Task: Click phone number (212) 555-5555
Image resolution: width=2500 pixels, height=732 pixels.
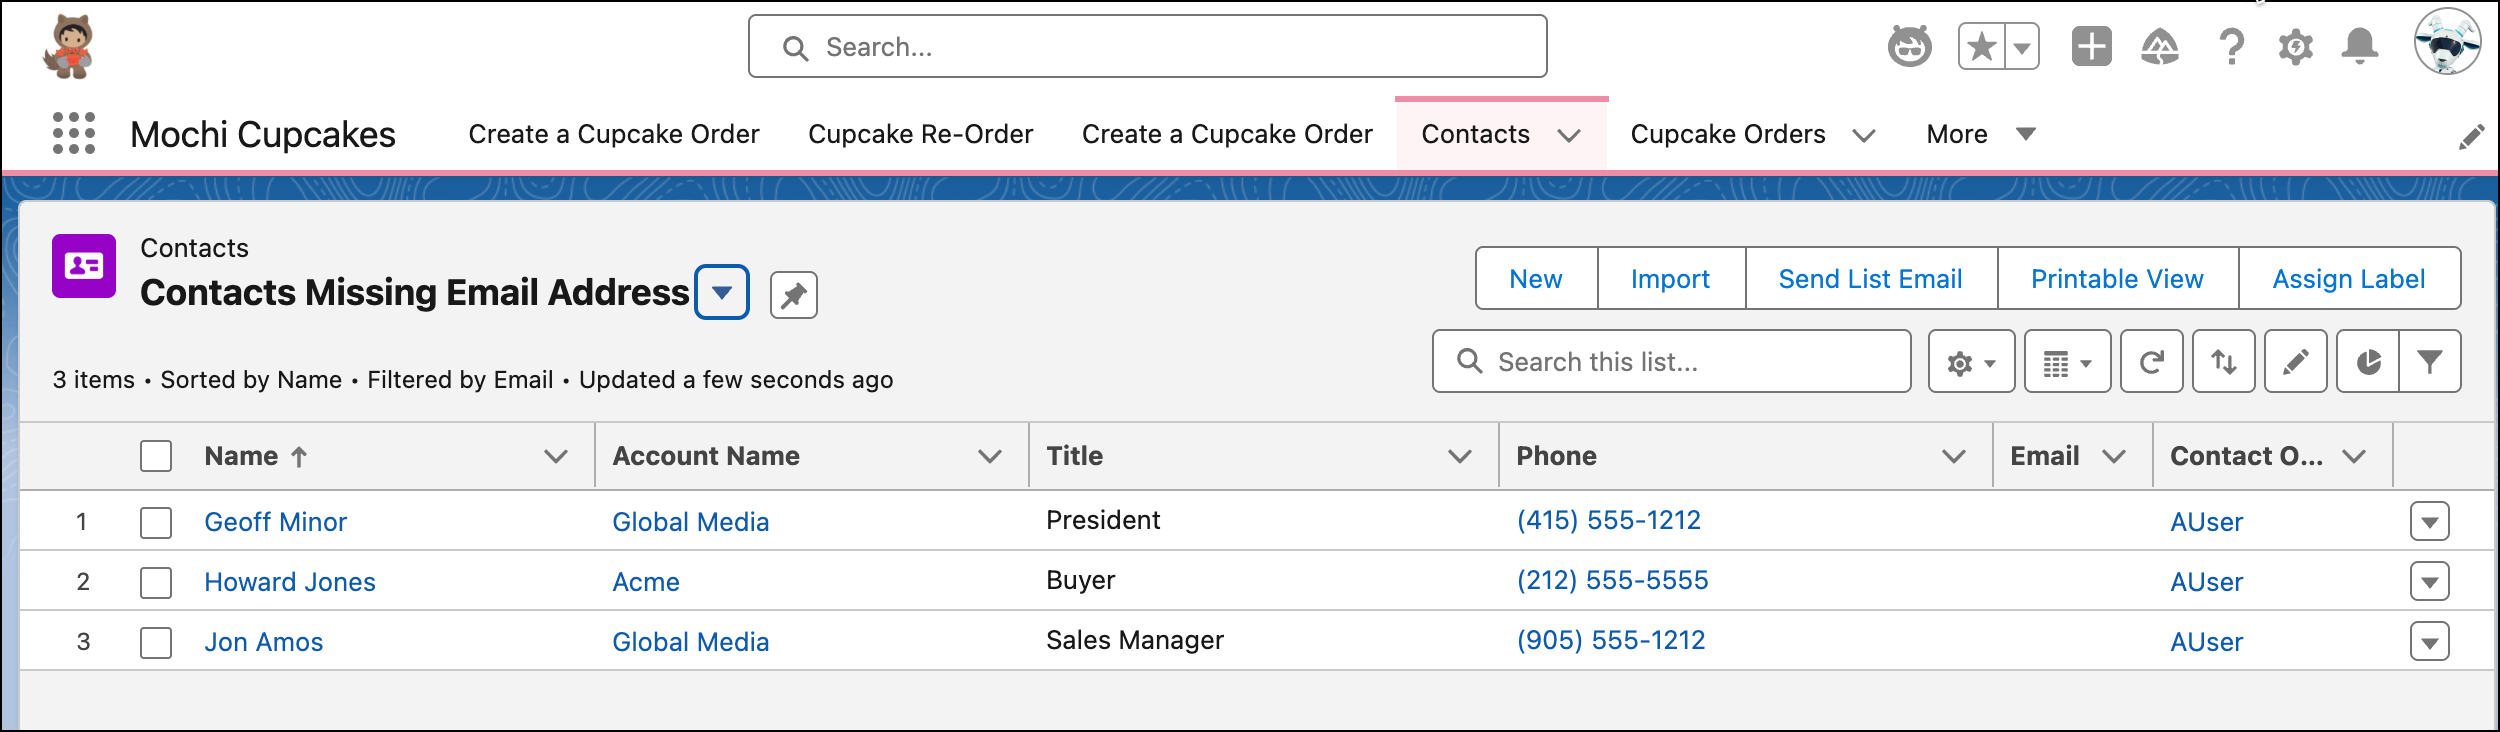Action: [1613, 580]
